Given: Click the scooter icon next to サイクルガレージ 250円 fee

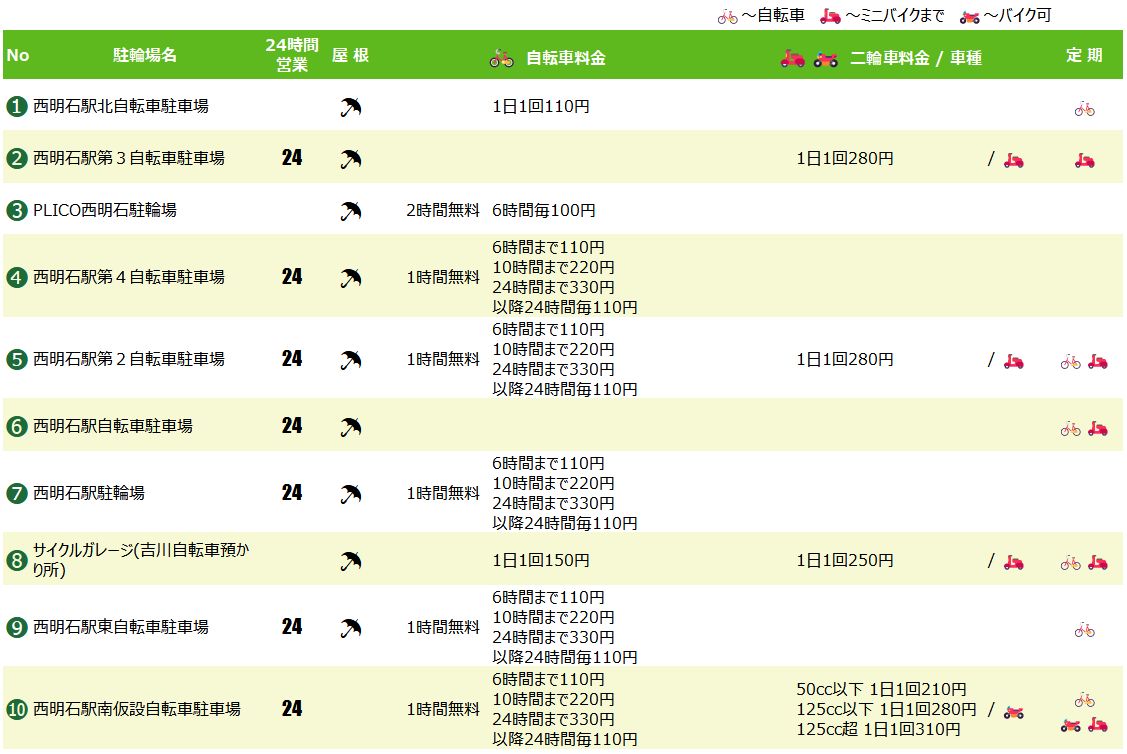Looking at the screenshot, I should pos(1014,562).
